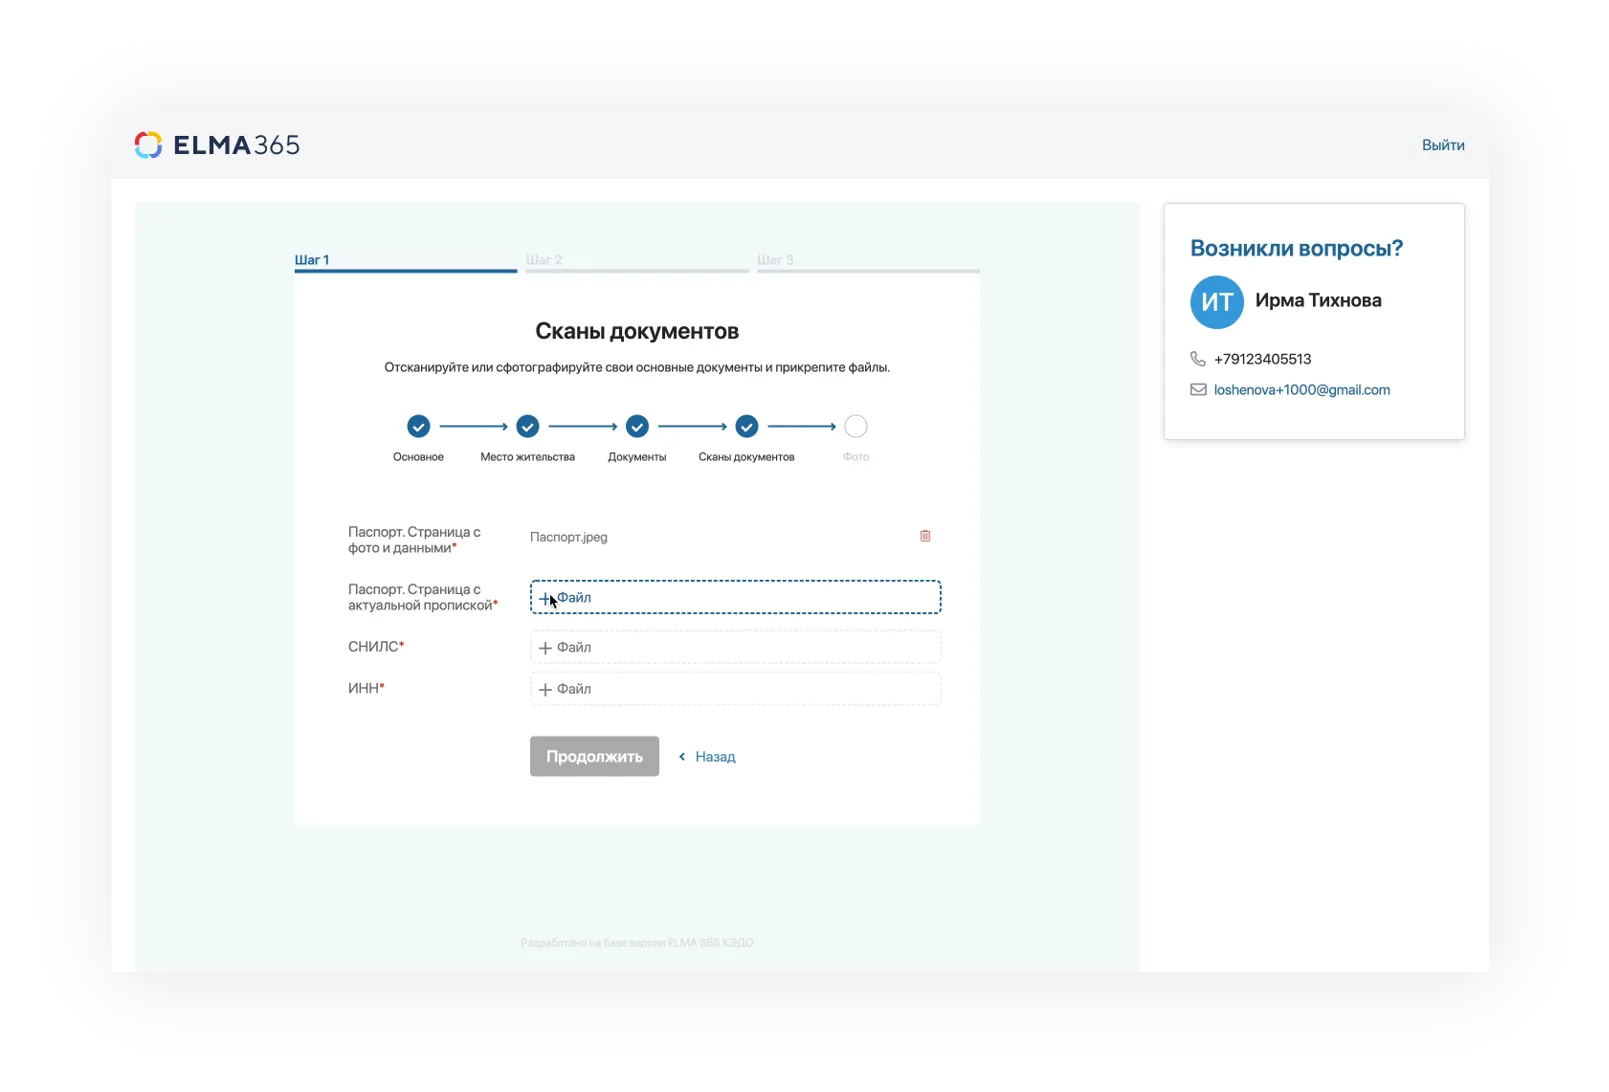The height and width of the screenshot is (1092, 1609).
Task: Select the empty Фото step circle
Action: tap(856, 427)
